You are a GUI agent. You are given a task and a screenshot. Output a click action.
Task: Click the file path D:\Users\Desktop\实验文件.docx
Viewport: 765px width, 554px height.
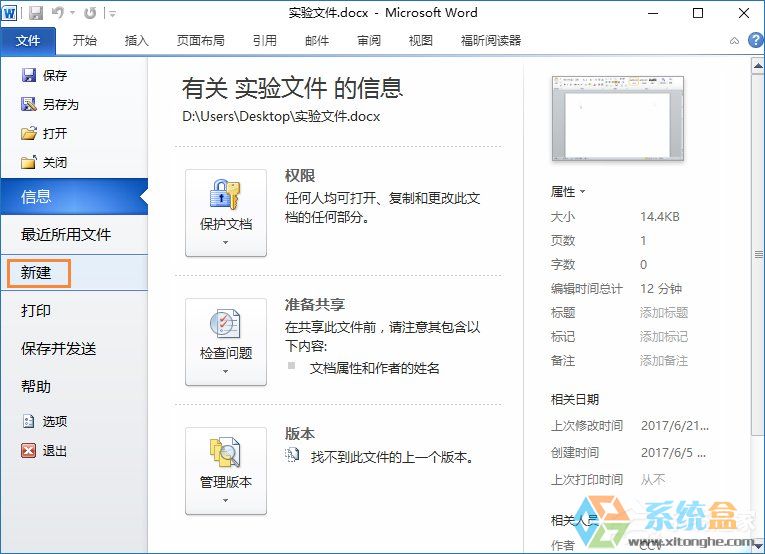(281, 117)
